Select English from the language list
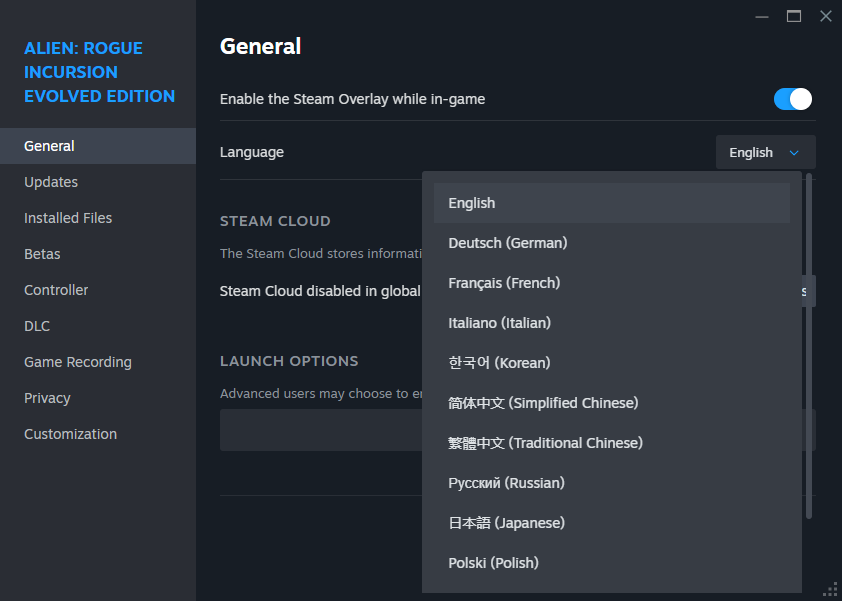The image size is (842, 601). 611,203
